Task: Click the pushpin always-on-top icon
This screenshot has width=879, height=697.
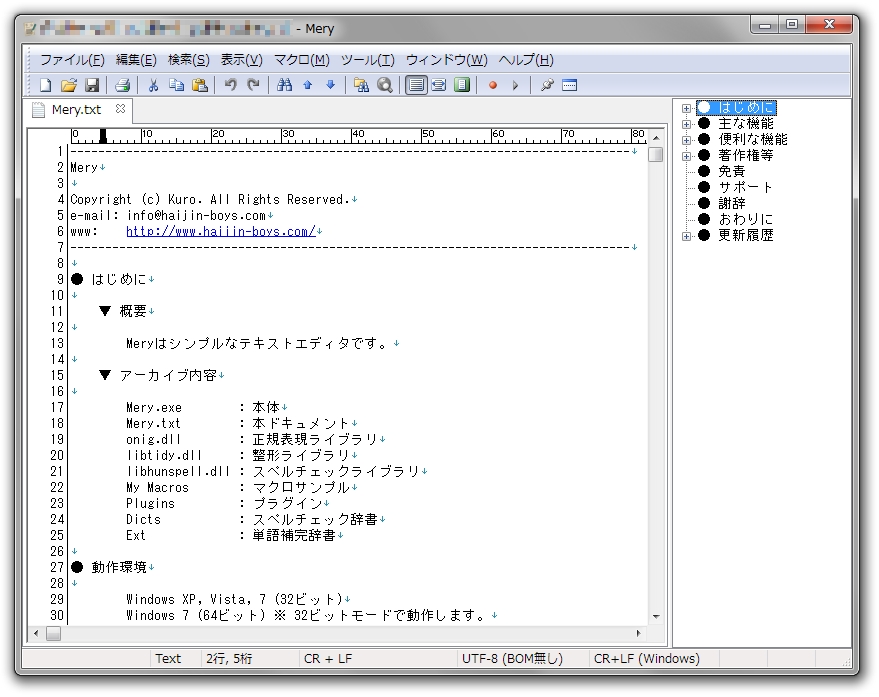Action: (547, 85)
